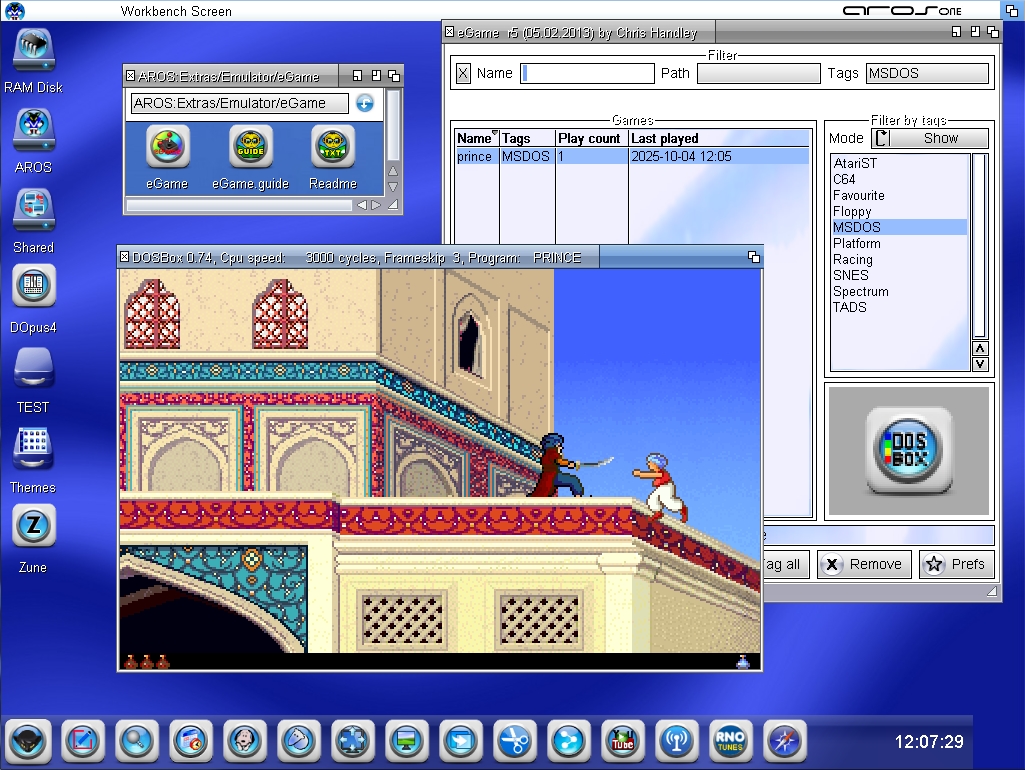1025x770 pixels.
Task: Click the parent-directory arrow beside drawer path
Action: click(365, 103)
